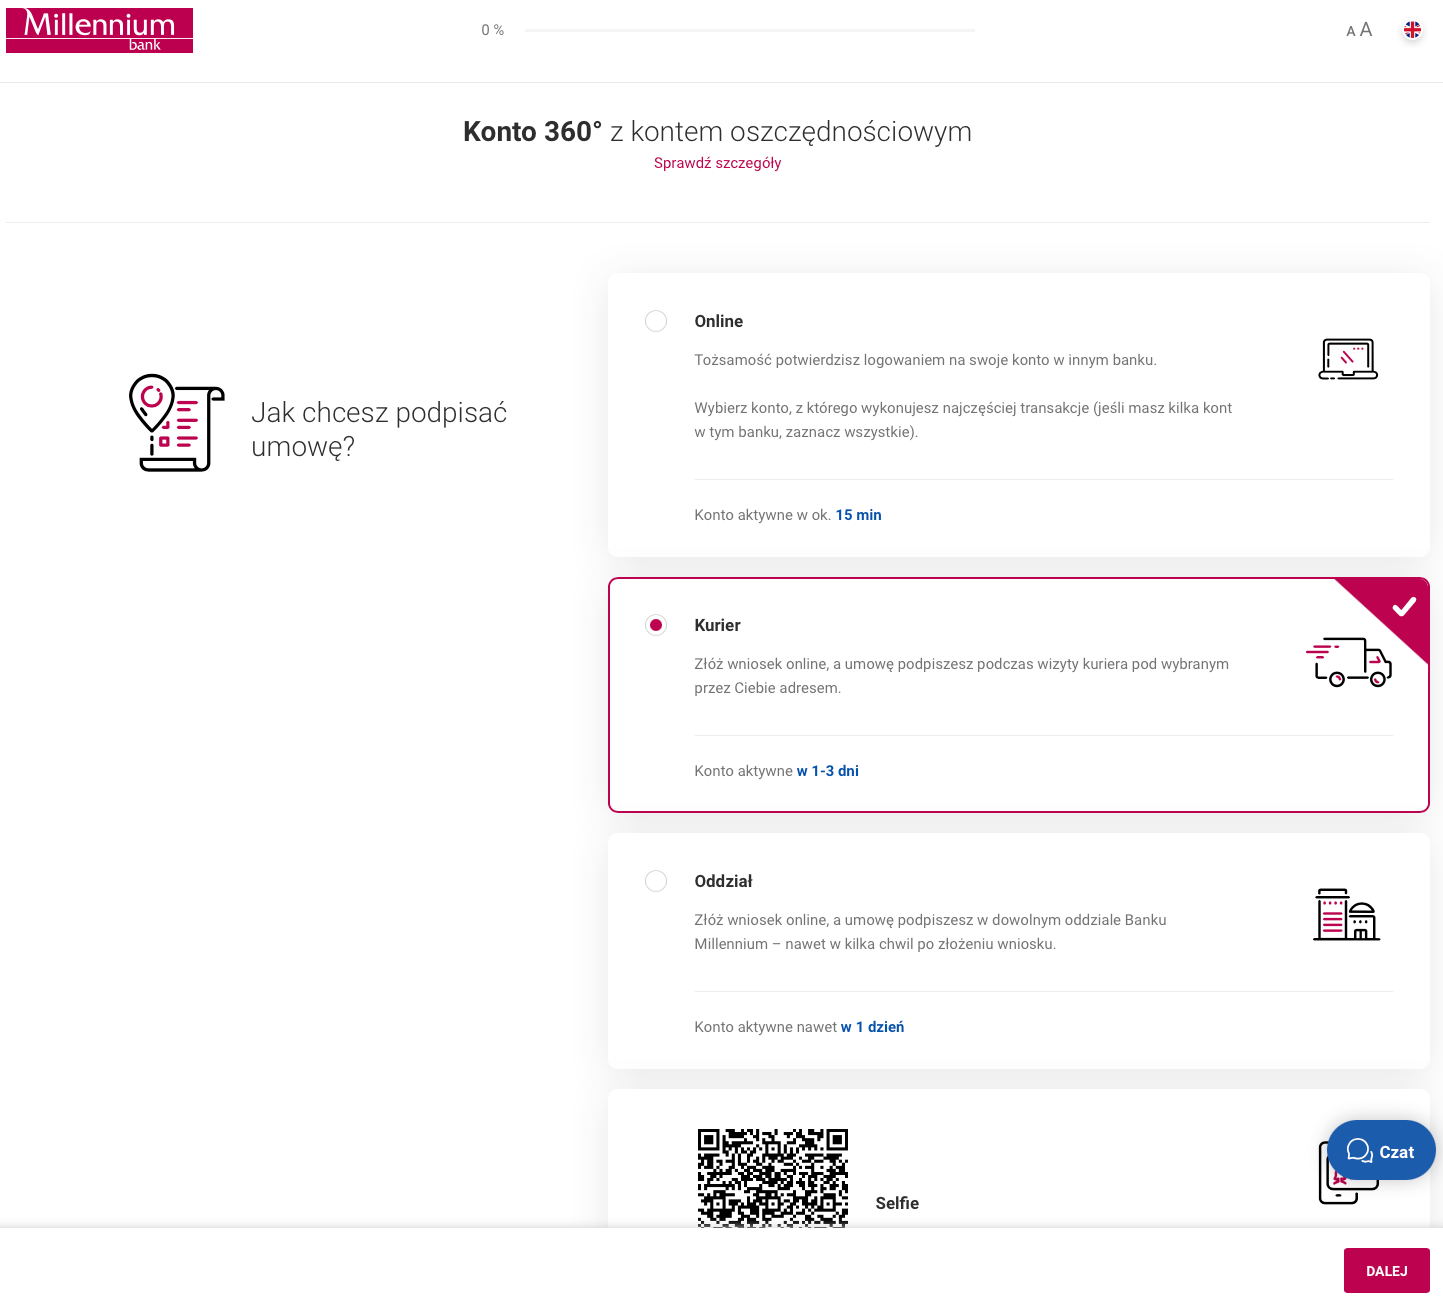
Task: Click the 'Jak chcesz podpisać umowę?' heading
Action: pyautogui.click(x=379, y=429)
